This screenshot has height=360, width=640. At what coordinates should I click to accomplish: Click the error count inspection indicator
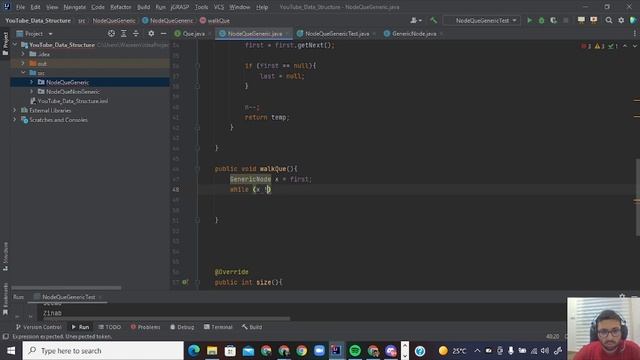pos(587,46)
